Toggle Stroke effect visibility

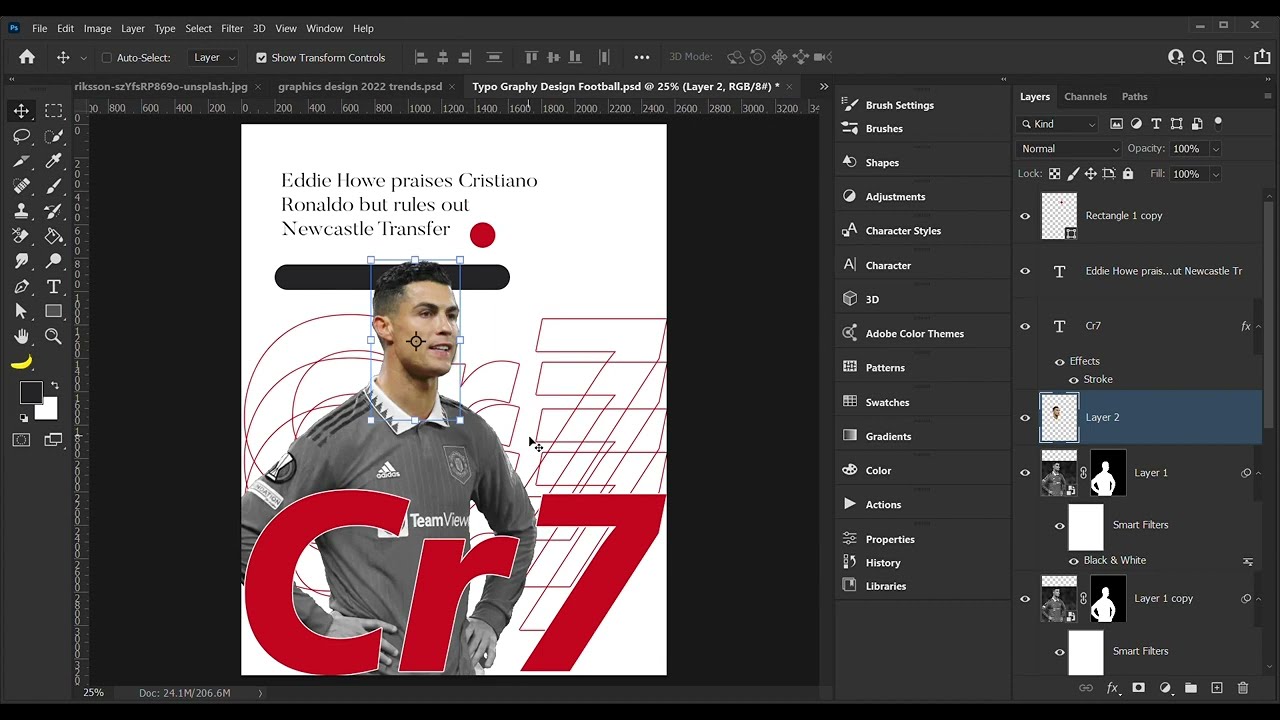[x=1074, y=380]
